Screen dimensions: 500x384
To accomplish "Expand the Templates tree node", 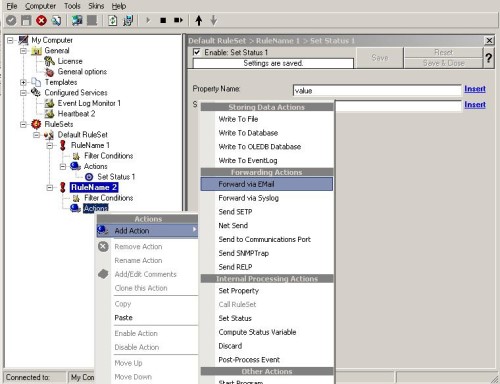I will click(x=23, y=82).
